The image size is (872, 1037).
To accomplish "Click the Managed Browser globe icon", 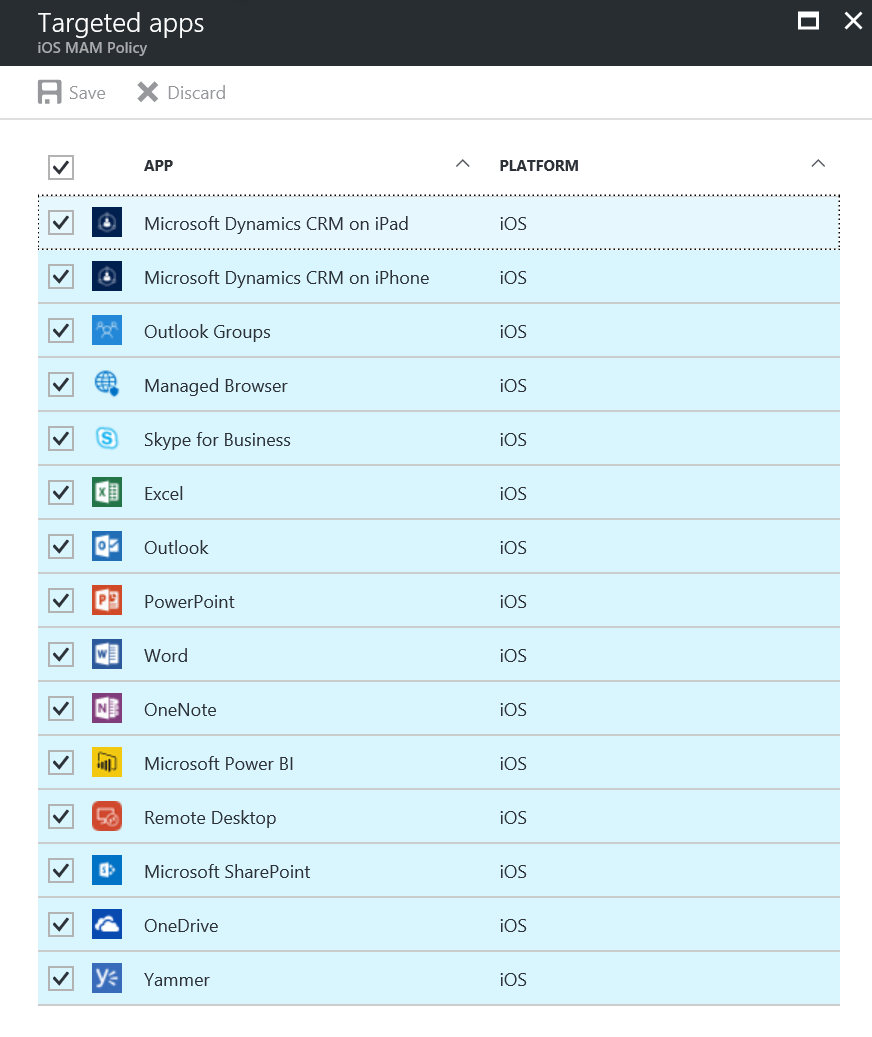I will [107, 385].
